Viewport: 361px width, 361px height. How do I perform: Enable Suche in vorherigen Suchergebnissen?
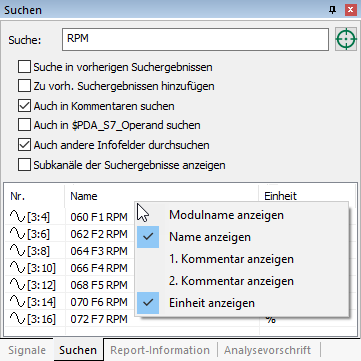(24, 67)
